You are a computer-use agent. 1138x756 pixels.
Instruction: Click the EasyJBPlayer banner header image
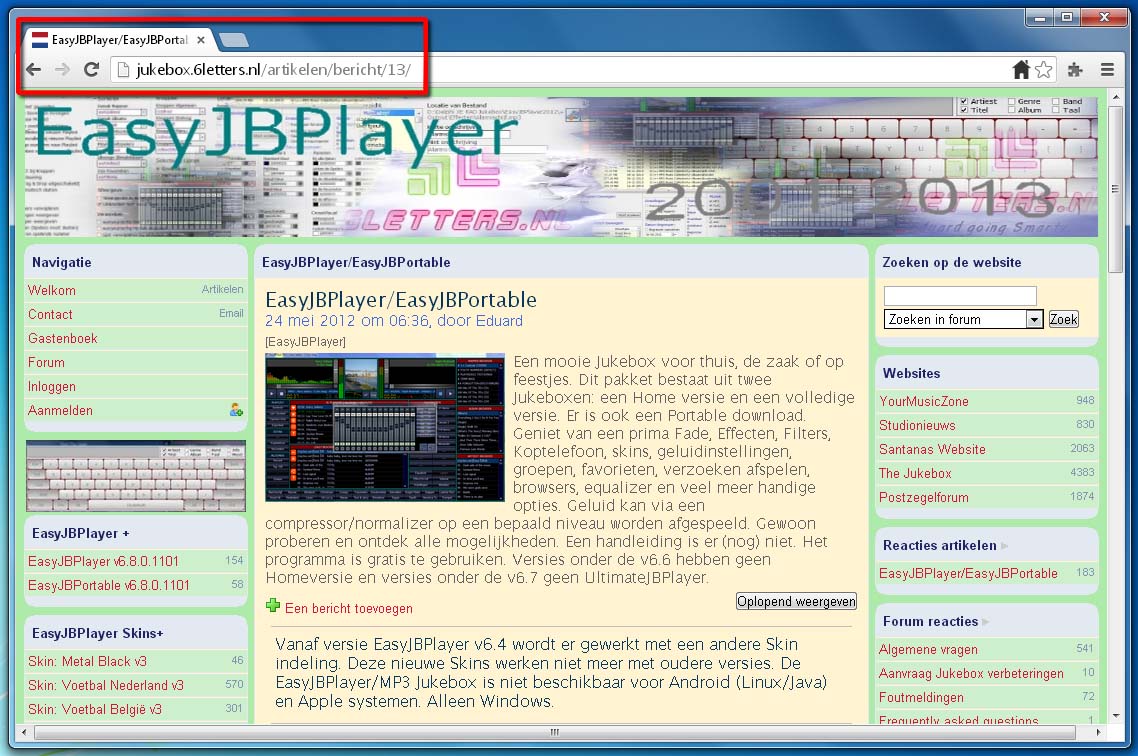point(560,167)
